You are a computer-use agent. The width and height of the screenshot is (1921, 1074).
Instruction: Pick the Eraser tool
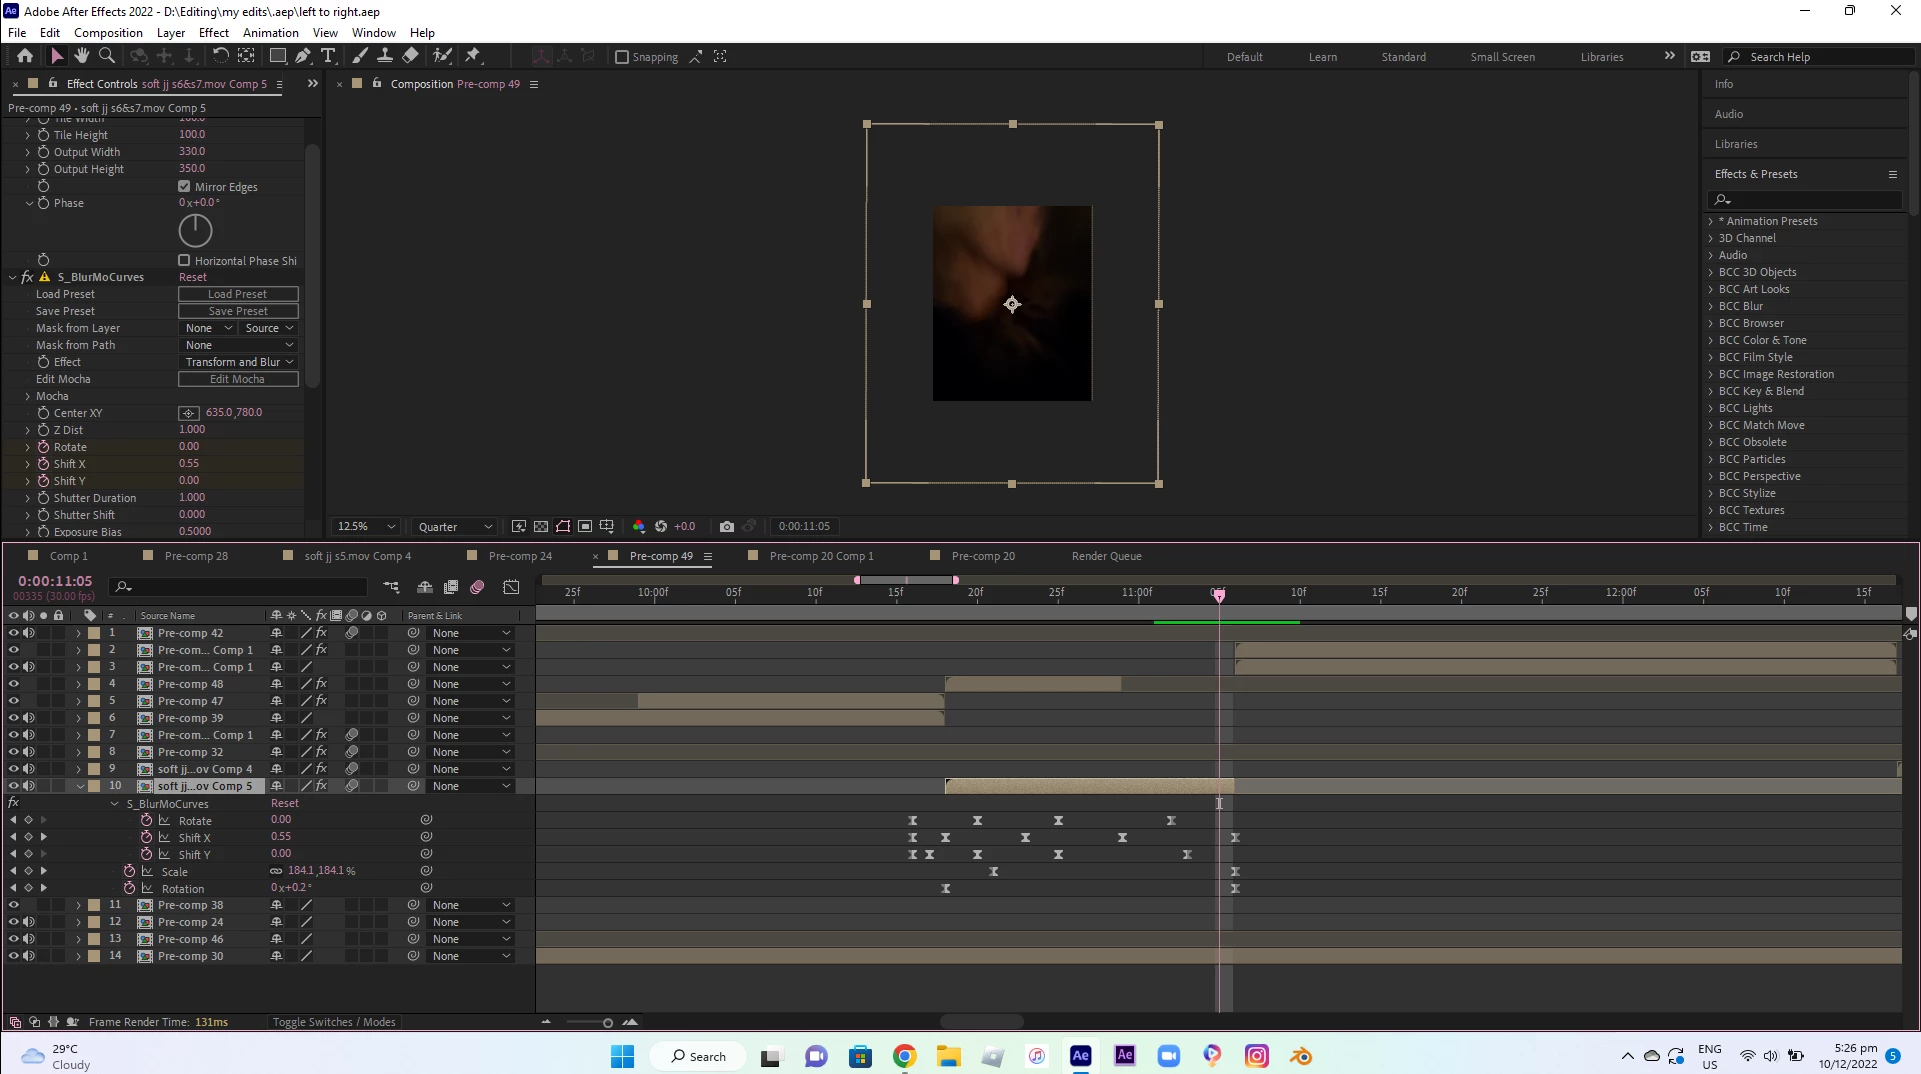pyautogui.click(x=410, y=56)
